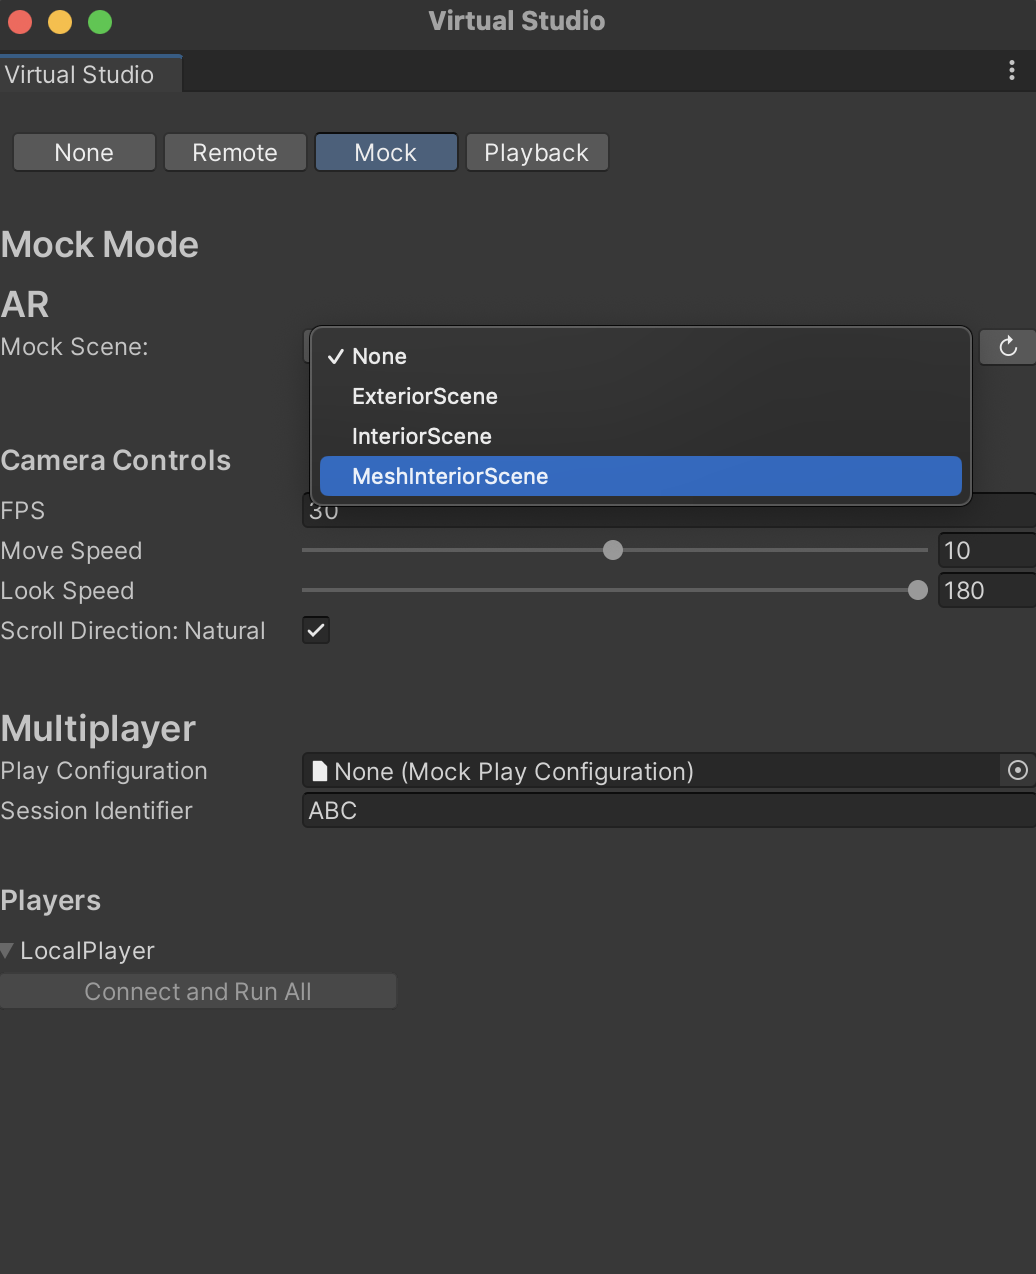1036x1274 pixels.
Task: Open the Play Configuration object picker
Action: tap(1018, 771)
